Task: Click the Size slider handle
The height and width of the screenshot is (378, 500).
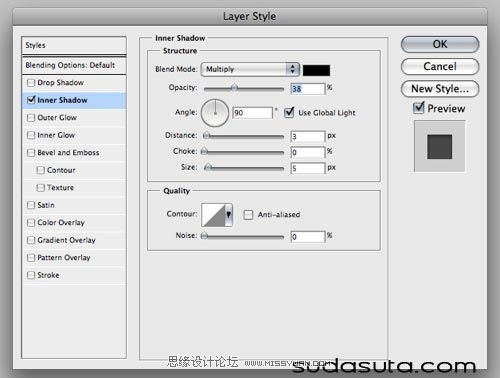Action: [208, 167]
